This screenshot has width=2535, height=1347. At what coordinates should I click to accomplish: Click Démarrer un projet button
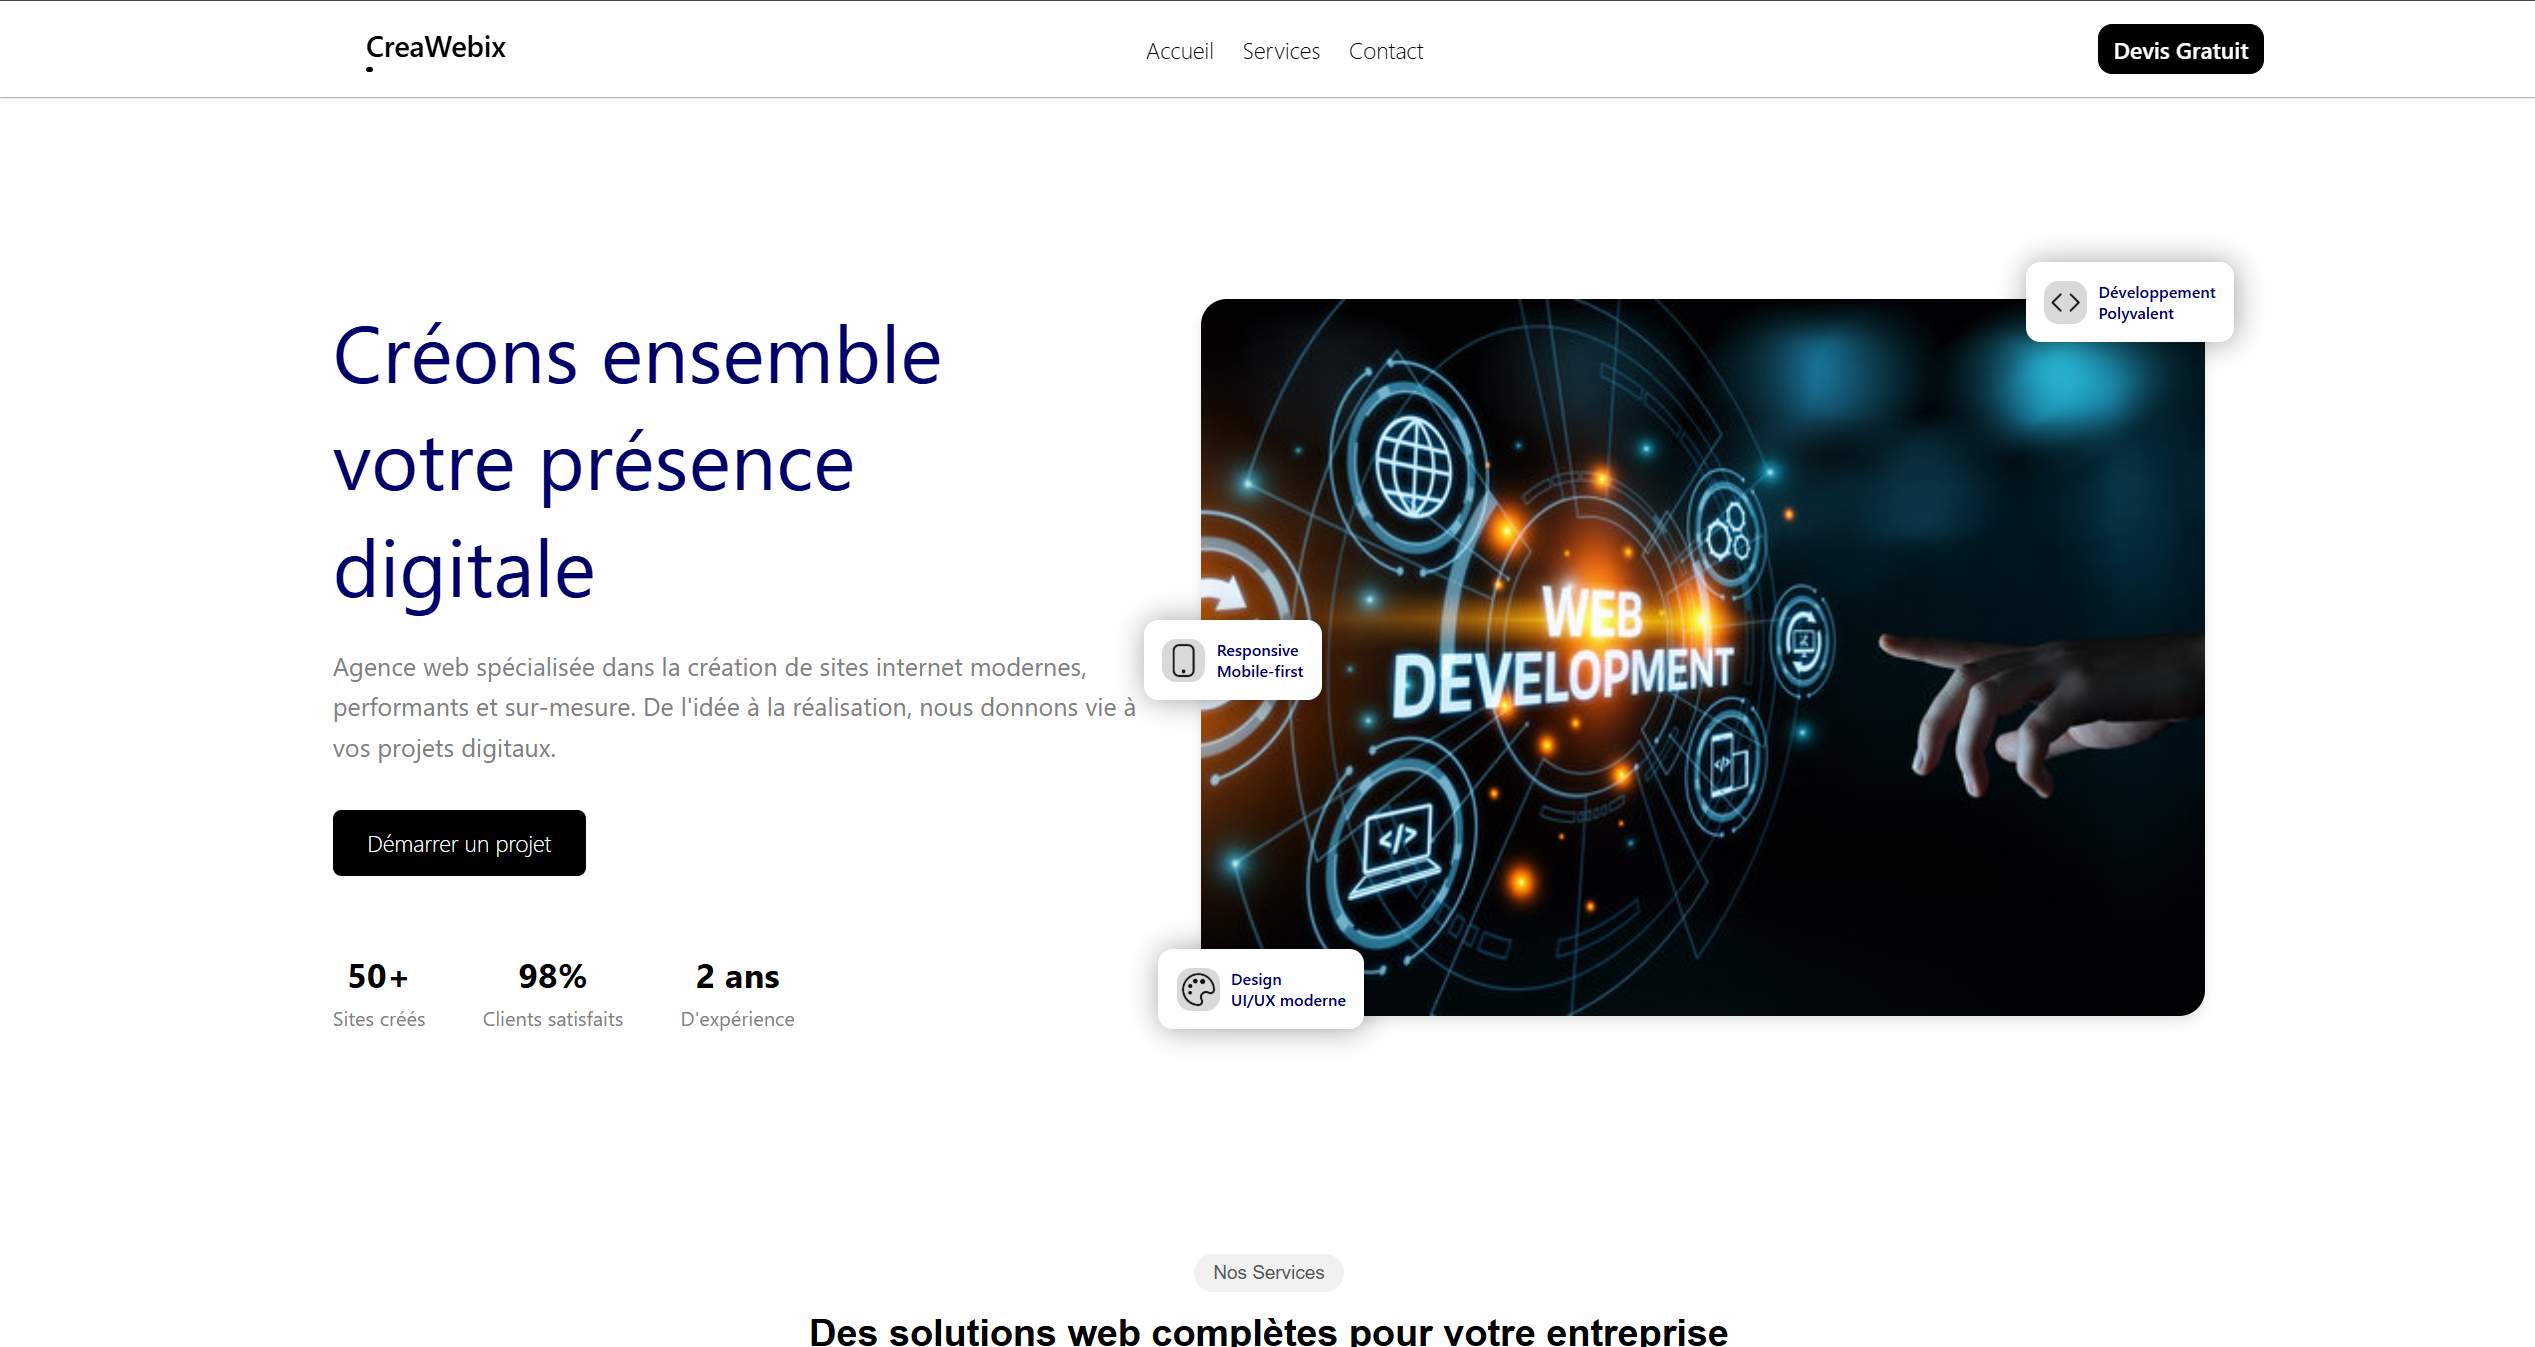tap(459, 843)
